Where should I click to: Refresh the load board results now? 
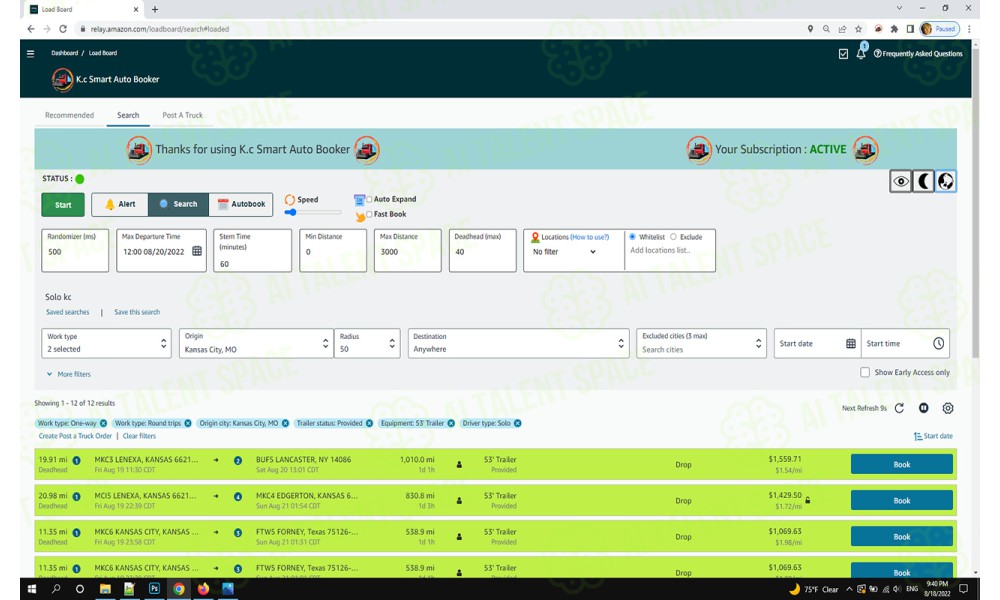coord(899,408)
